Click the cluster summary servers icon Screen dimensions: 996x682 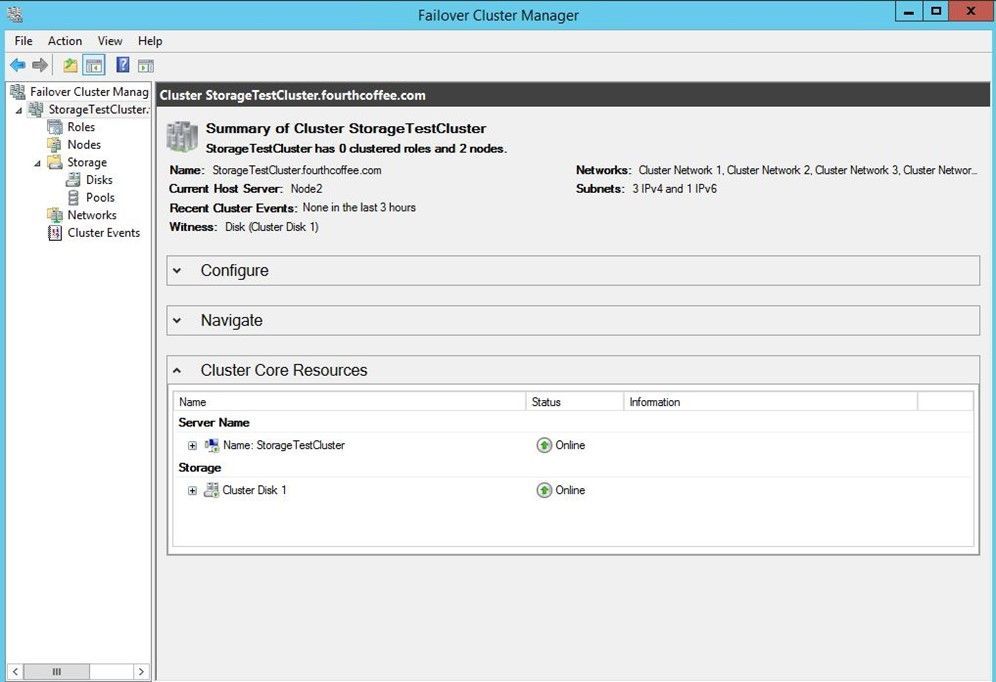point(182,137)
